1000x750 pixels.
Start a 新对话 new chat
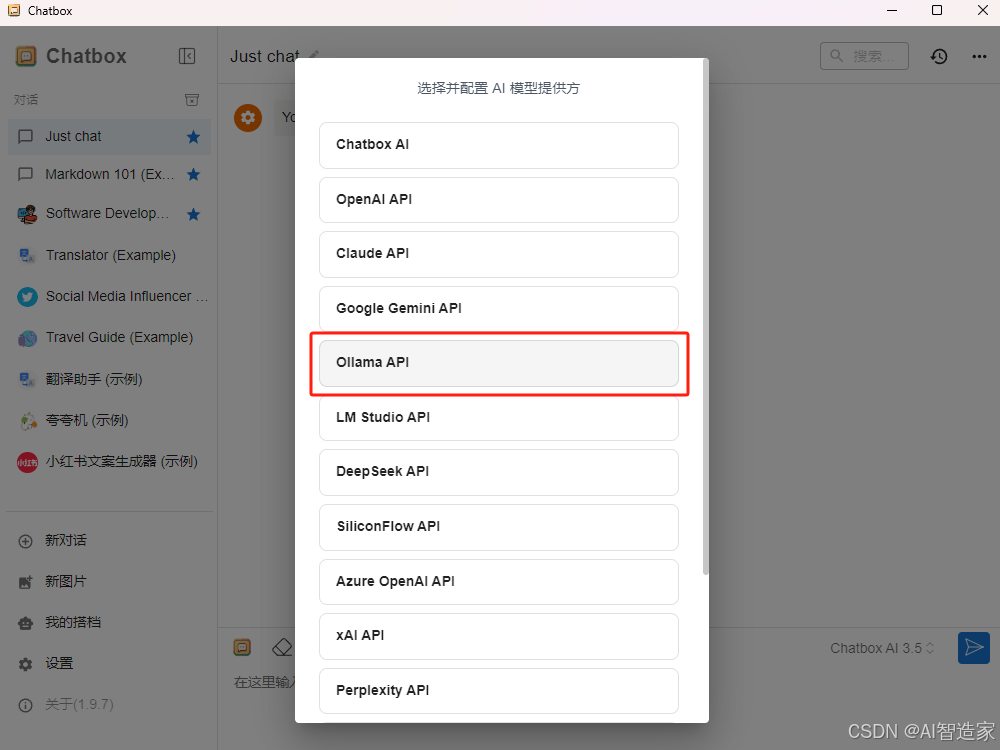[x=109, y=541]
